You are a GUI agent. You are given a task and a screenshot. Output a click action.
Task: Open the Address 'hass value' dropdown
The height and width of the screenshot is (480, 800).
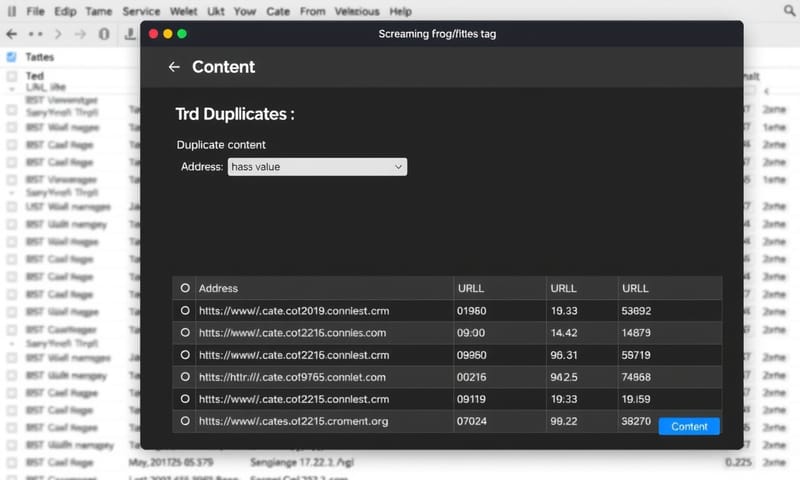click(317, 167)
